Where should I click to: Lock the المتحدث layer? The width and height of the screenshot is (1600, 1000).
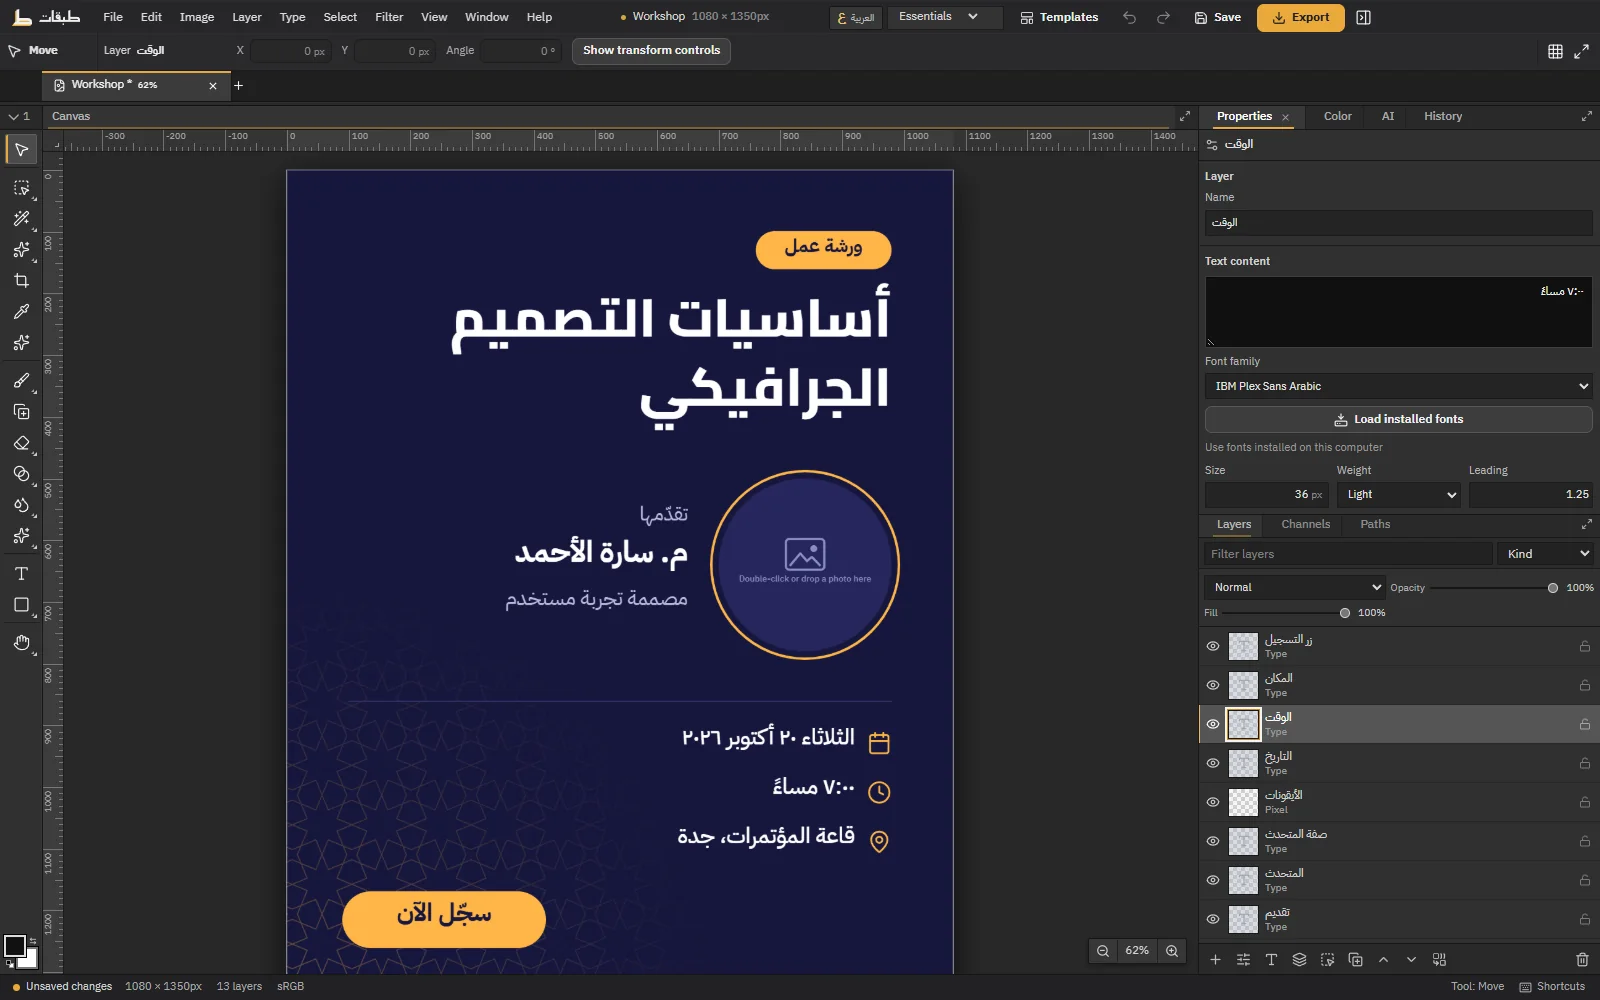point(1585,880)
